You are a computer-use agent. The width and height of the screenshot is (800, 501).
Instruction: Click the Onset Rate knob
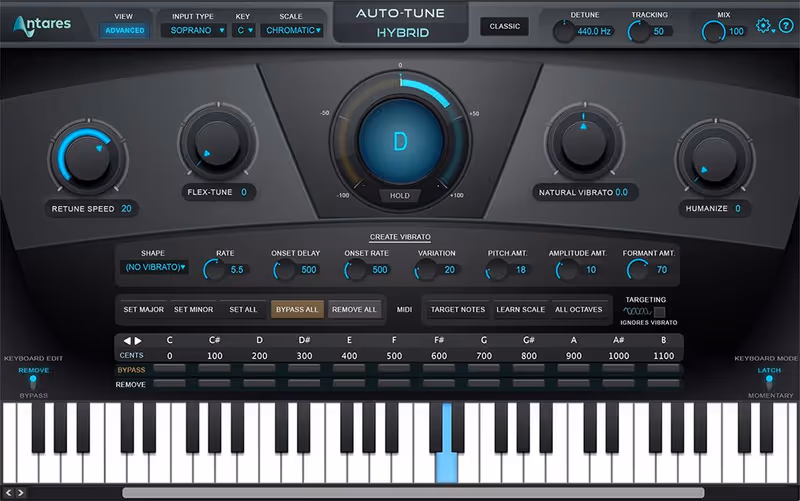[355, 269]
